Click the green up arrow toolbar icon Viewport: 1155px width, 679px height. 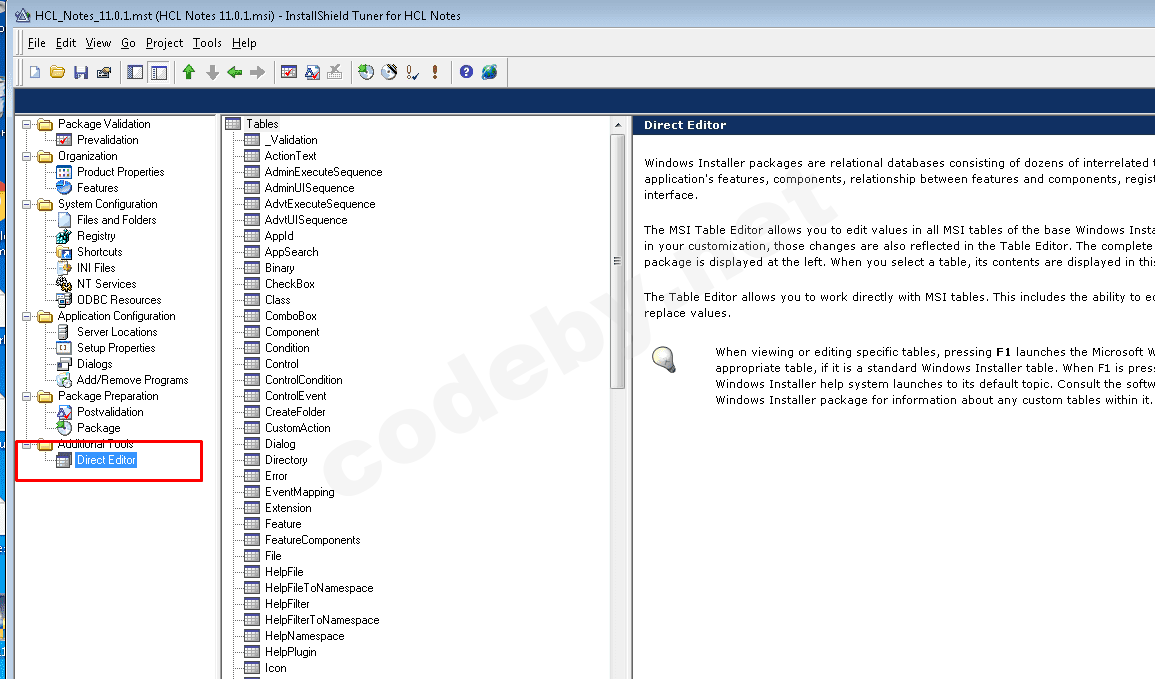pos(189,72)
